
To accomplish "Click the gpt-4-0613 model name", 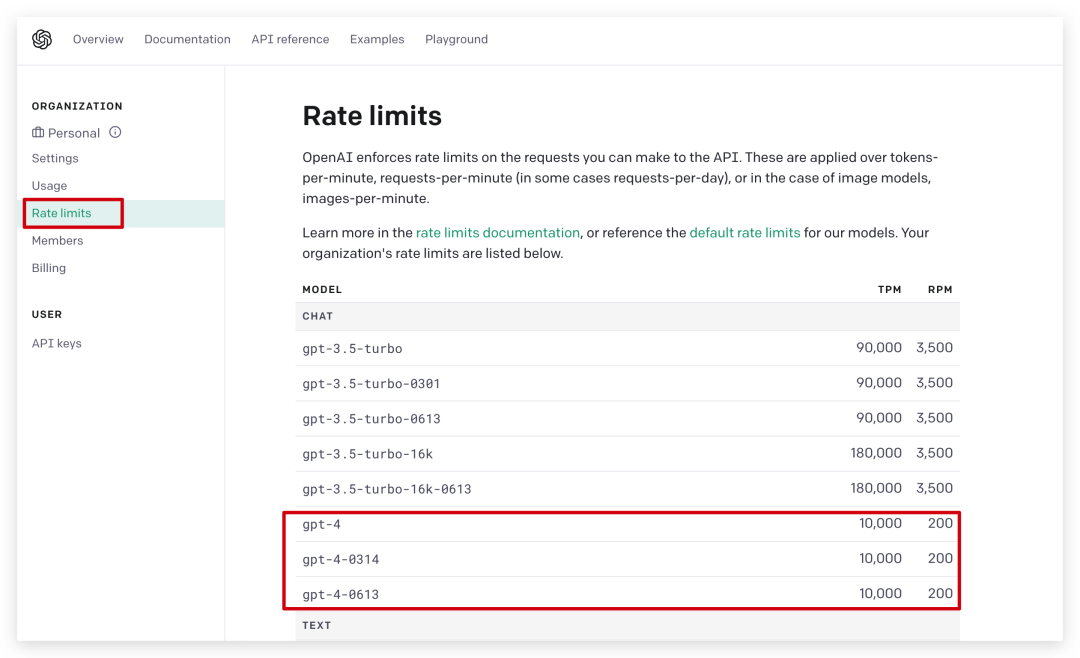I will click(x=340, y=595).
